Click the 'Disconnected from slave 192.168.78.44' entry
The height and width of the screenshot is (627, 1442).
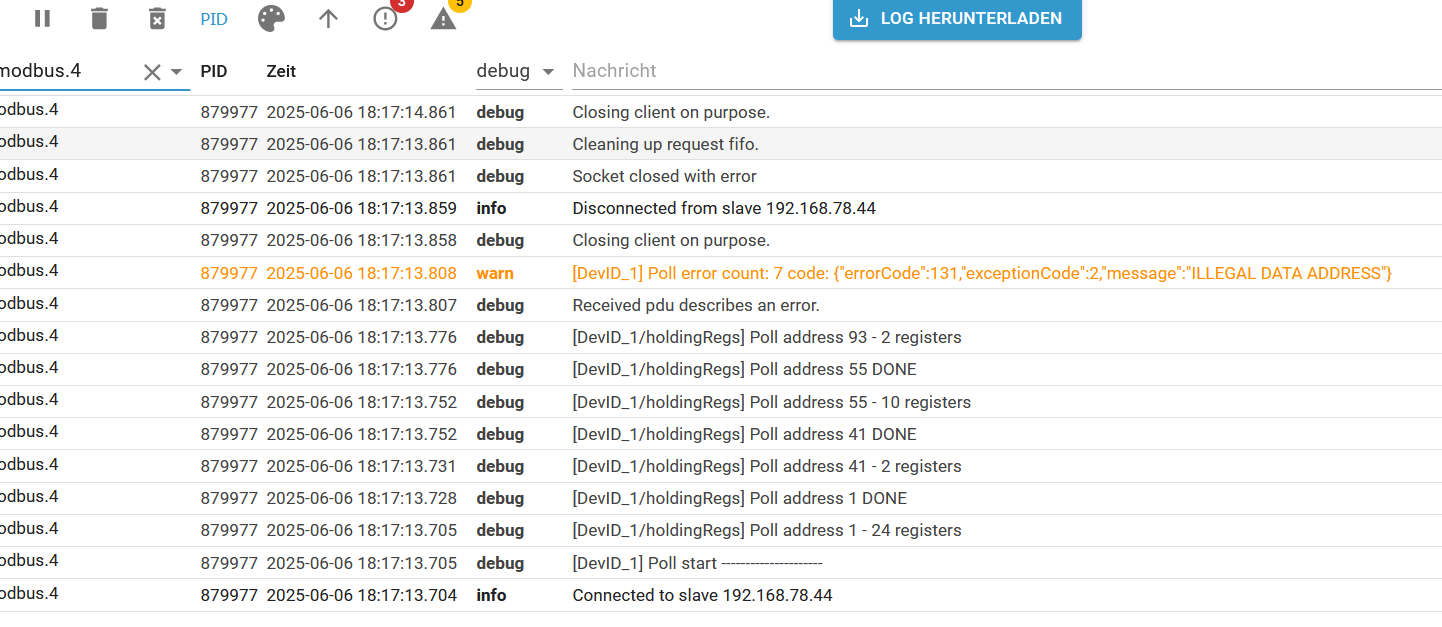click(724, 209)
